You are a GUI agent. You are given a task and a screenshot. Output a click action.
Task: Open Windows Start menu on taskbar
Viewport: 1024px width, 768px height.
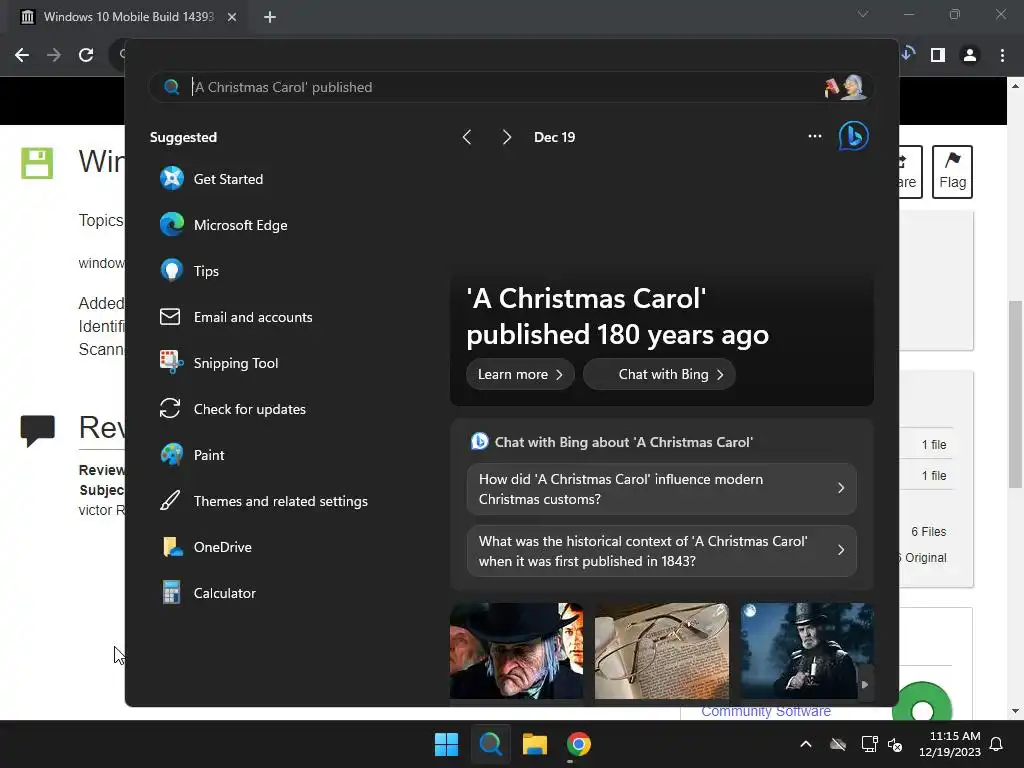coord(447,744)
